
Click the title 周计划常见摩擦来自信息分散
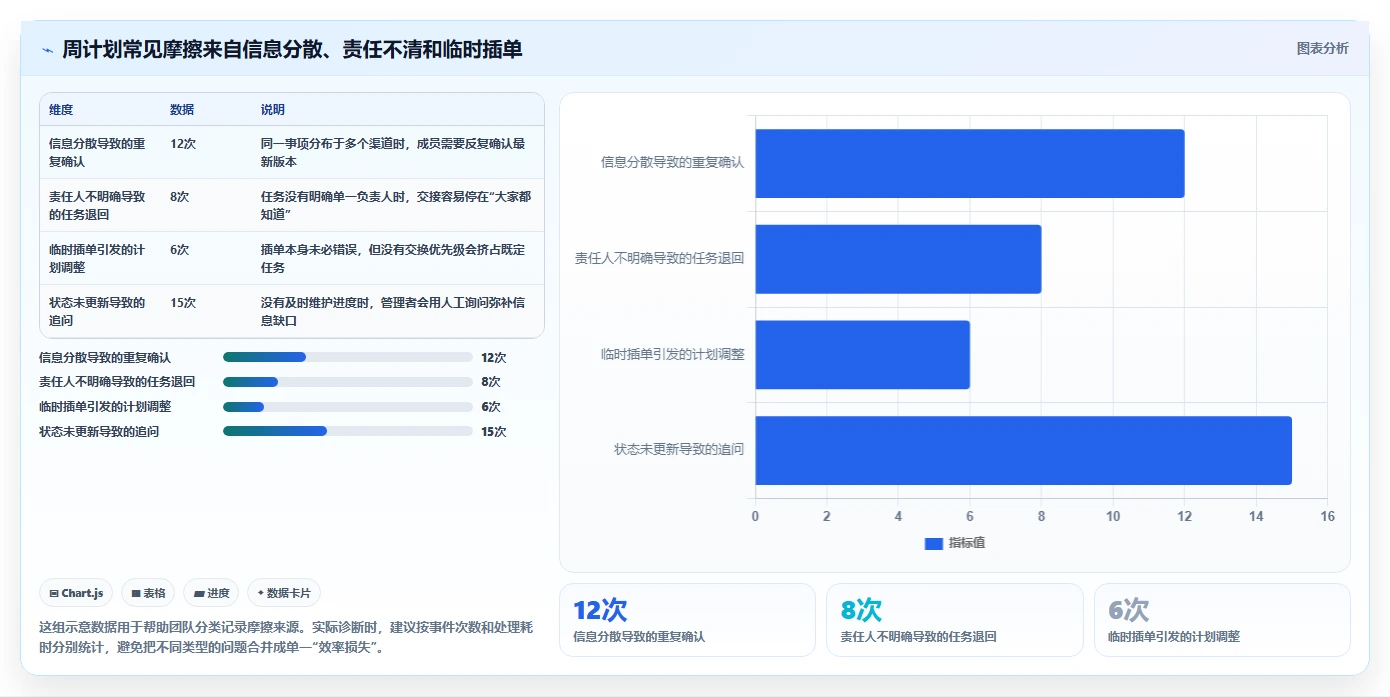(x=292, y=49)
